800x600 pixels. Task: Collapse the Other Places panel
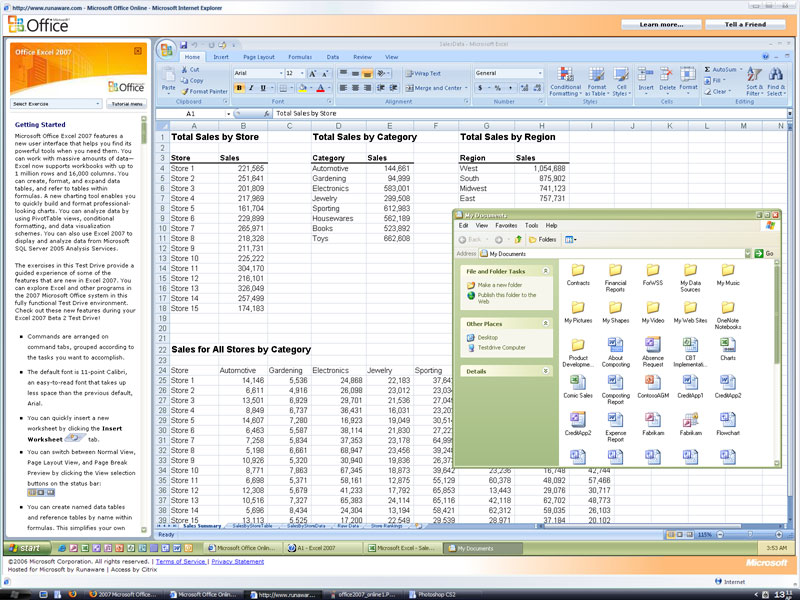point(545,323)
